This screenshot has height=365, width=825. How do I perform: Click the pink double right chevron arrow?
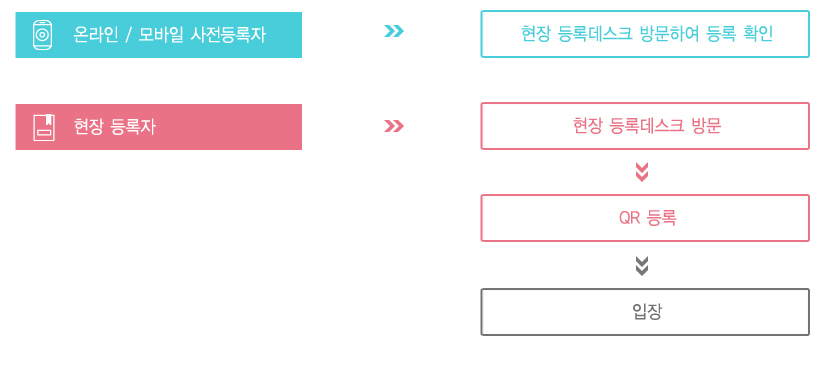click(x=394, y=126)
